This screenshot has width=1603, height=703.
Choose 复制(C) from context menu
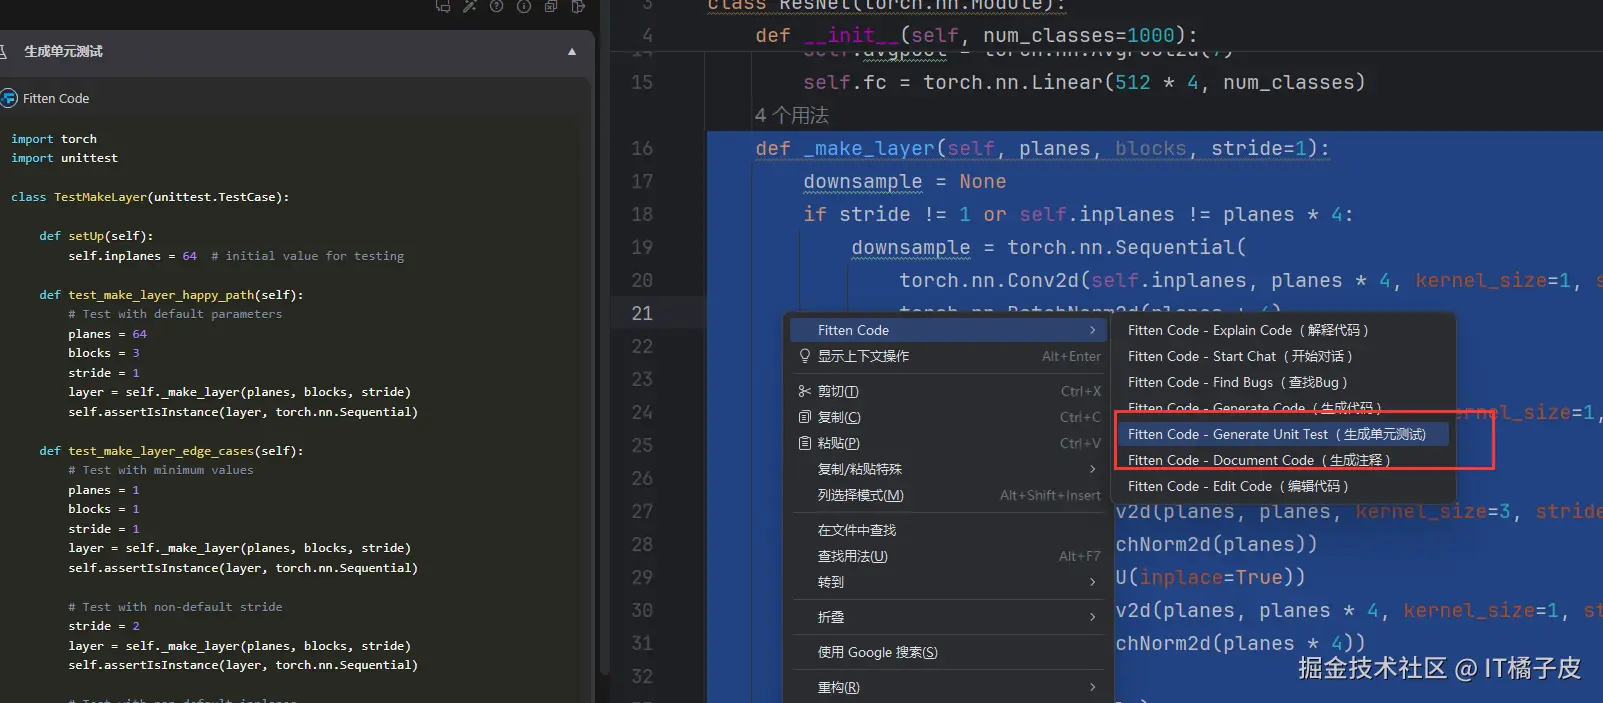948,417
